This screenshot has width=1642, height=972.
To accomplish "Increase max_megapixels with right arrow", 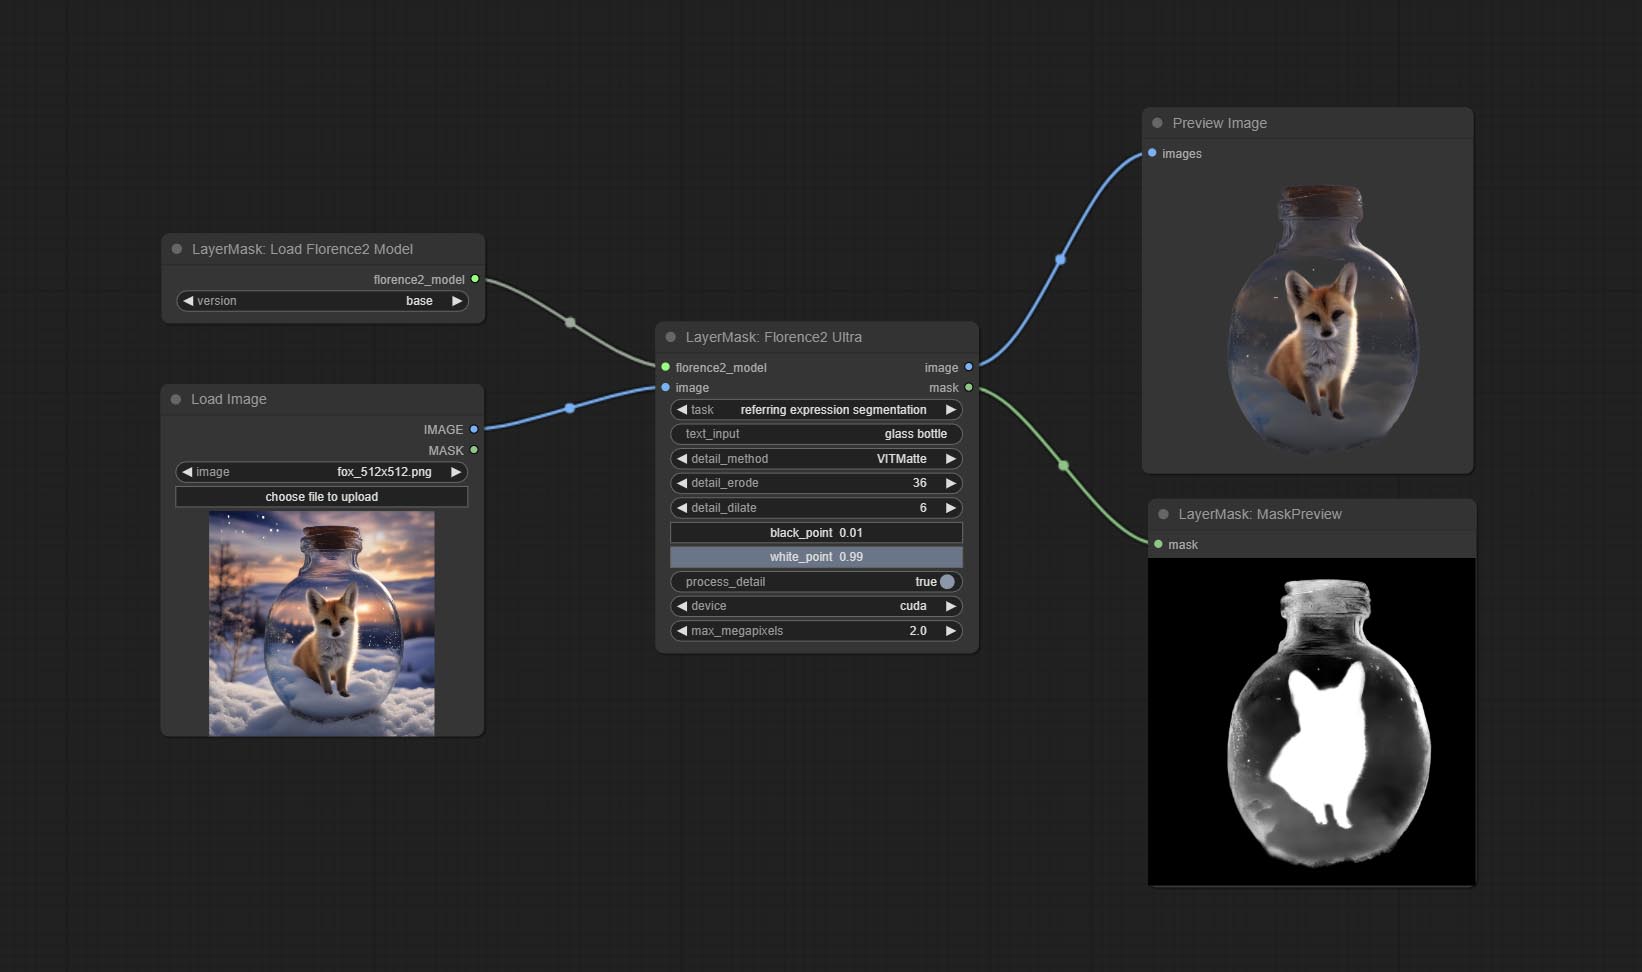I will (x=951, y=631).
